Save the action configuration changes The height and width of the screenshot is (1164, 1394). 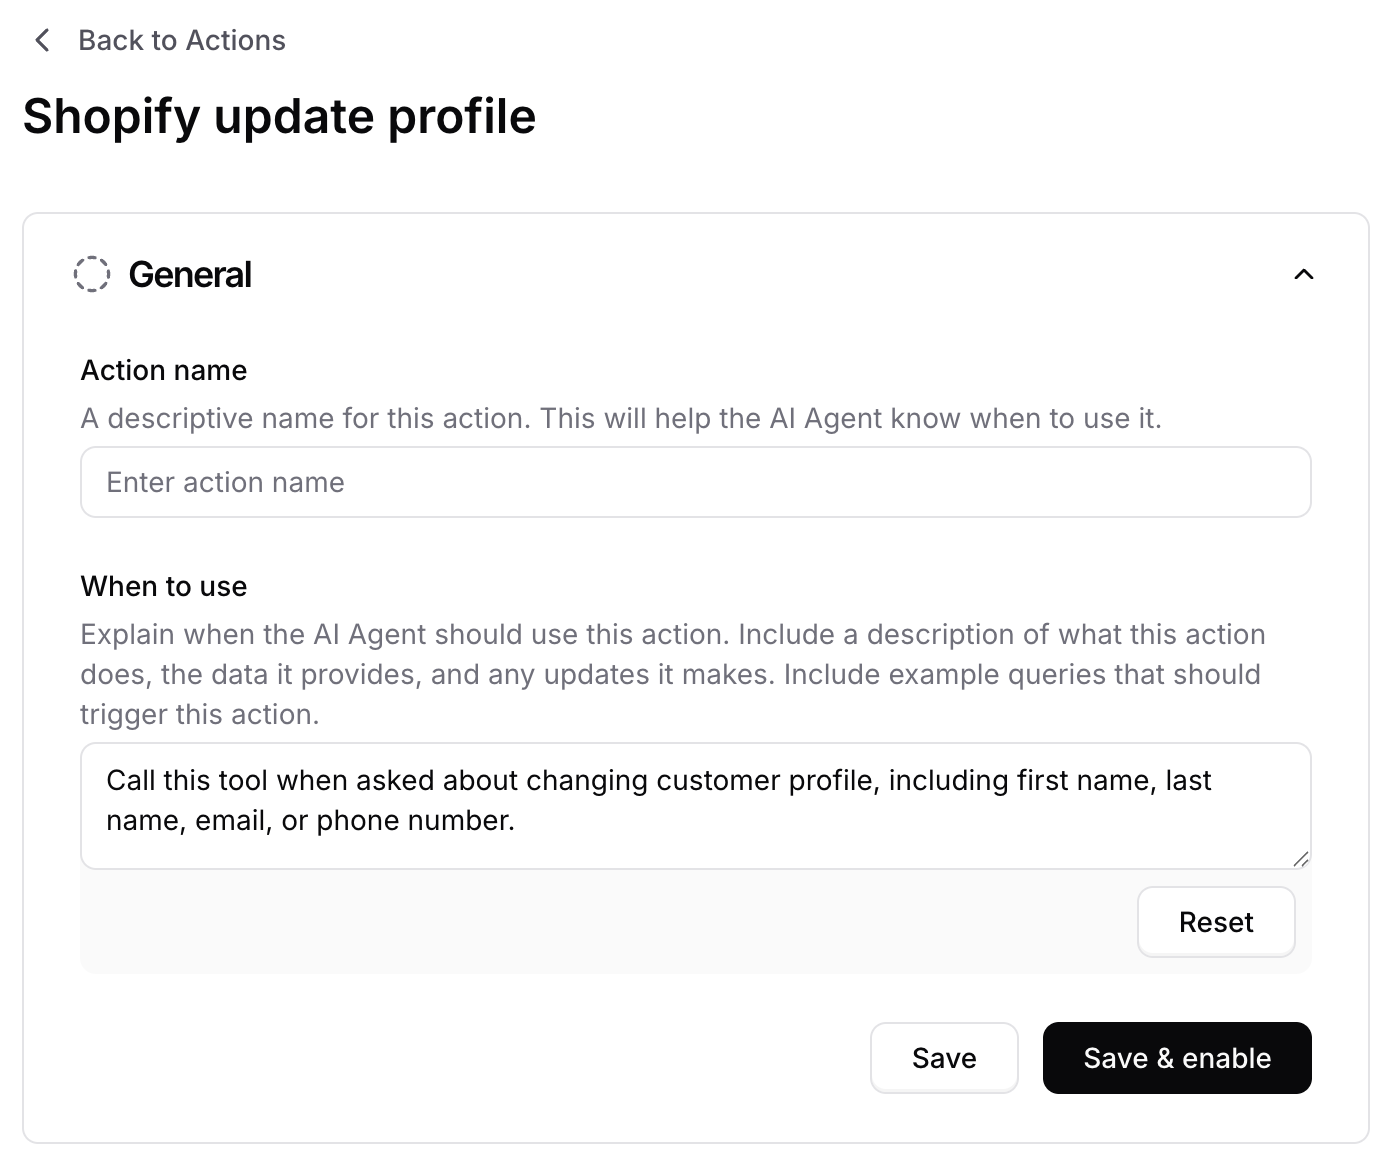coord(943,1058)
